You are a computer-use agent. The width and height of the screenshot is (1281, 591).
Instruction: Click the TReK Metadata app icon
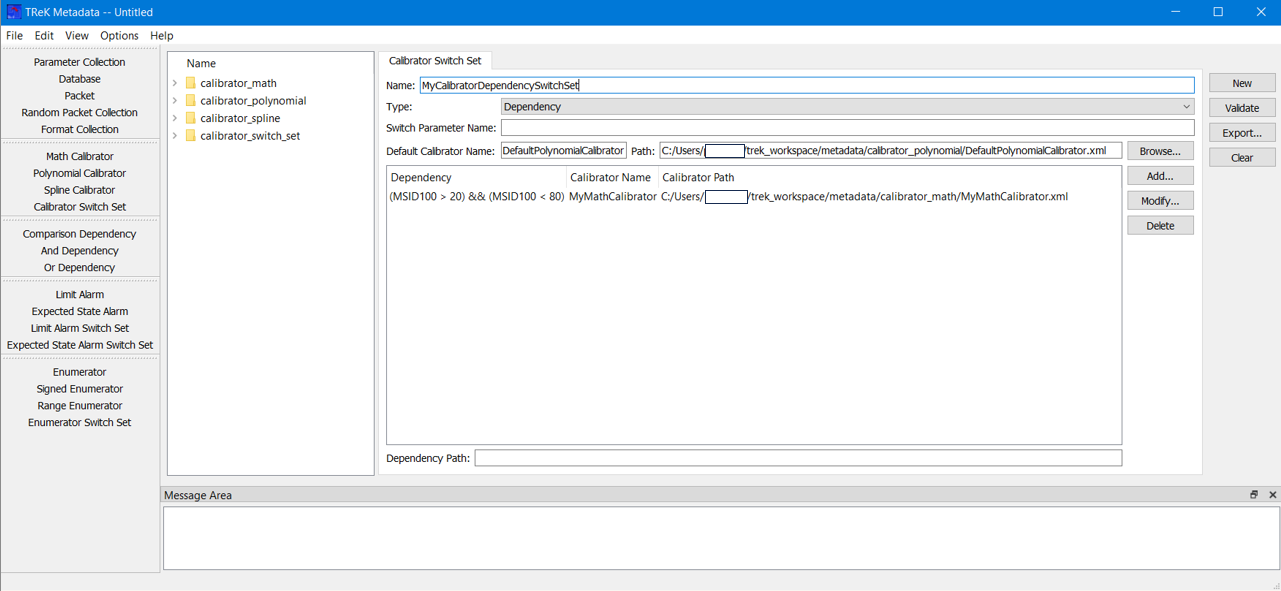pos(13,12)
